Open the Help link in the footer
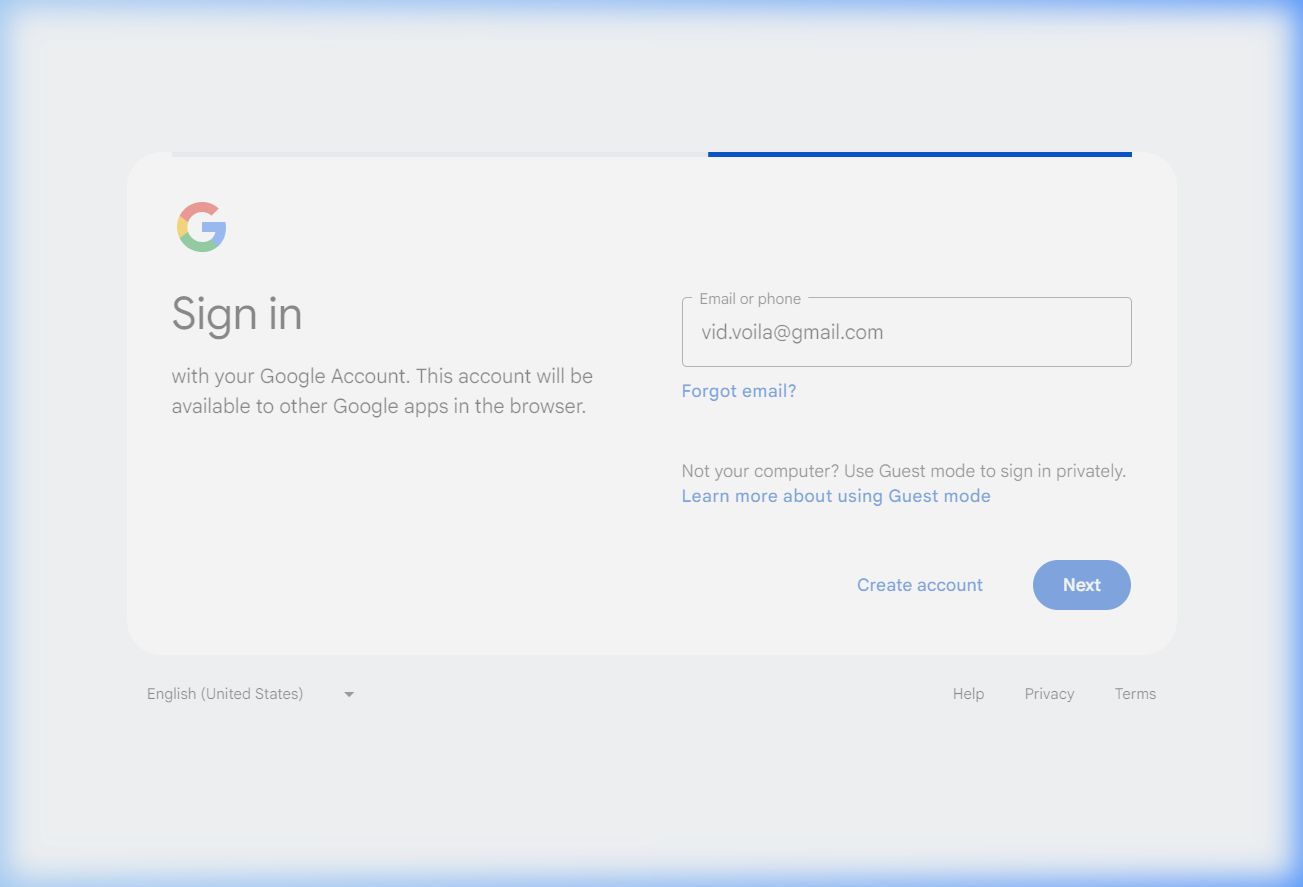The height and width of the screenshot is (887, 1303). point(968,694)
